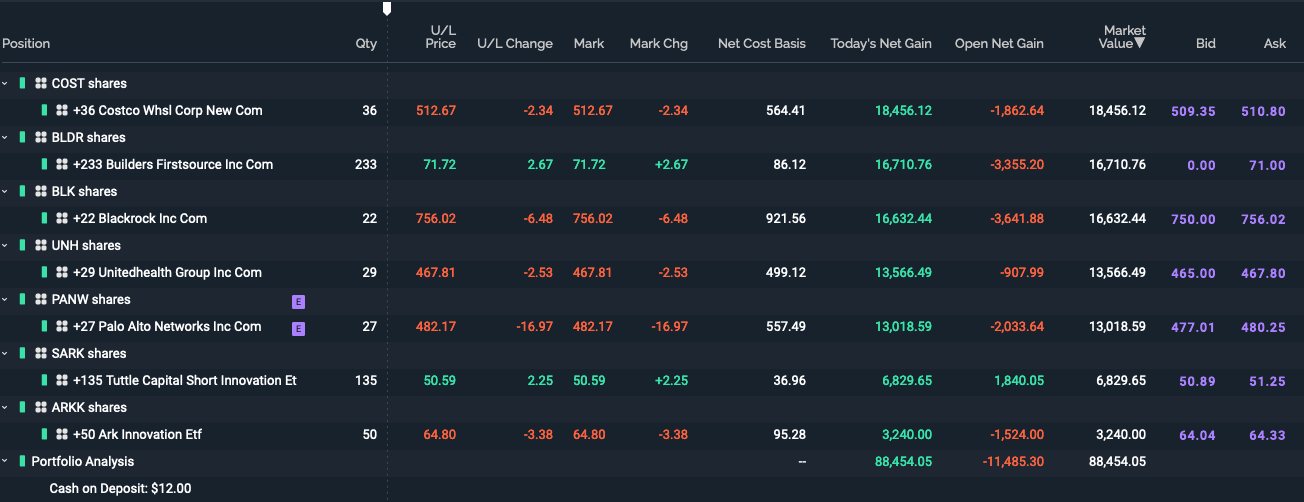Image resolution: width=1304 pixels, height=502 pixels.
Task: Collapse the ARKK shares group
Action: [5, 407]
